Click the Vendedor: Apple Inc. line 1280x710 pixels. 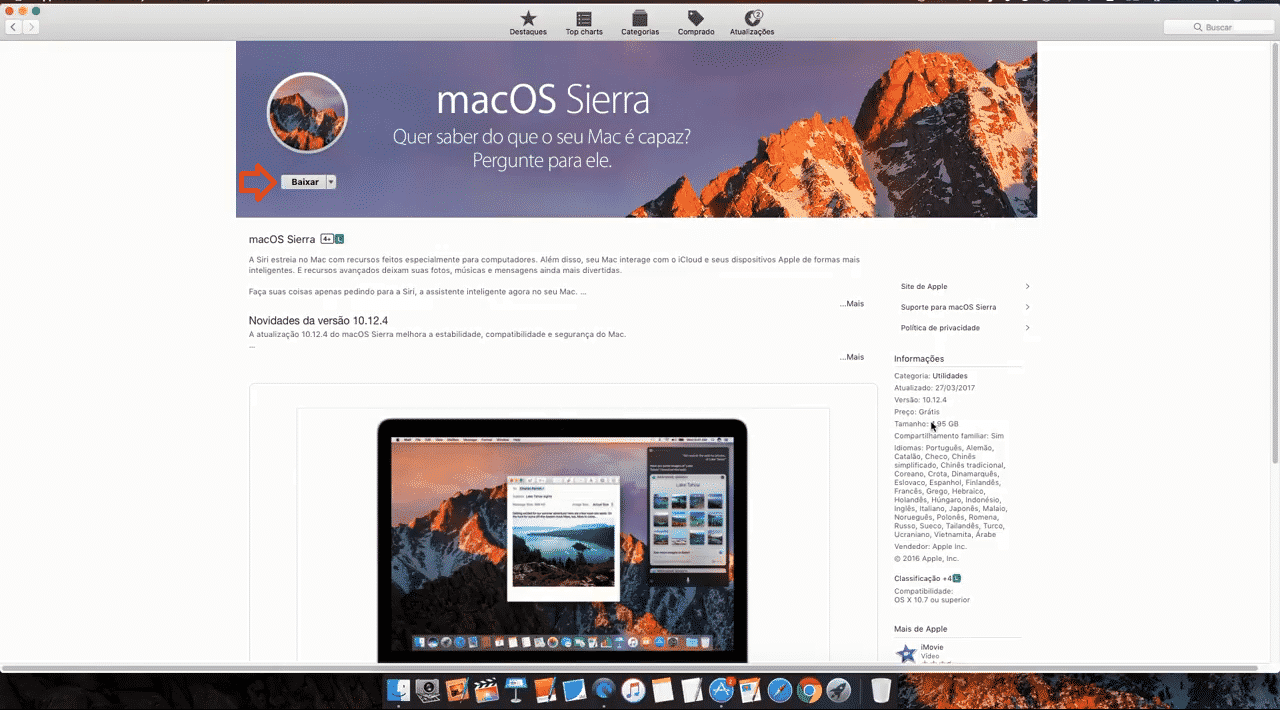930,547
